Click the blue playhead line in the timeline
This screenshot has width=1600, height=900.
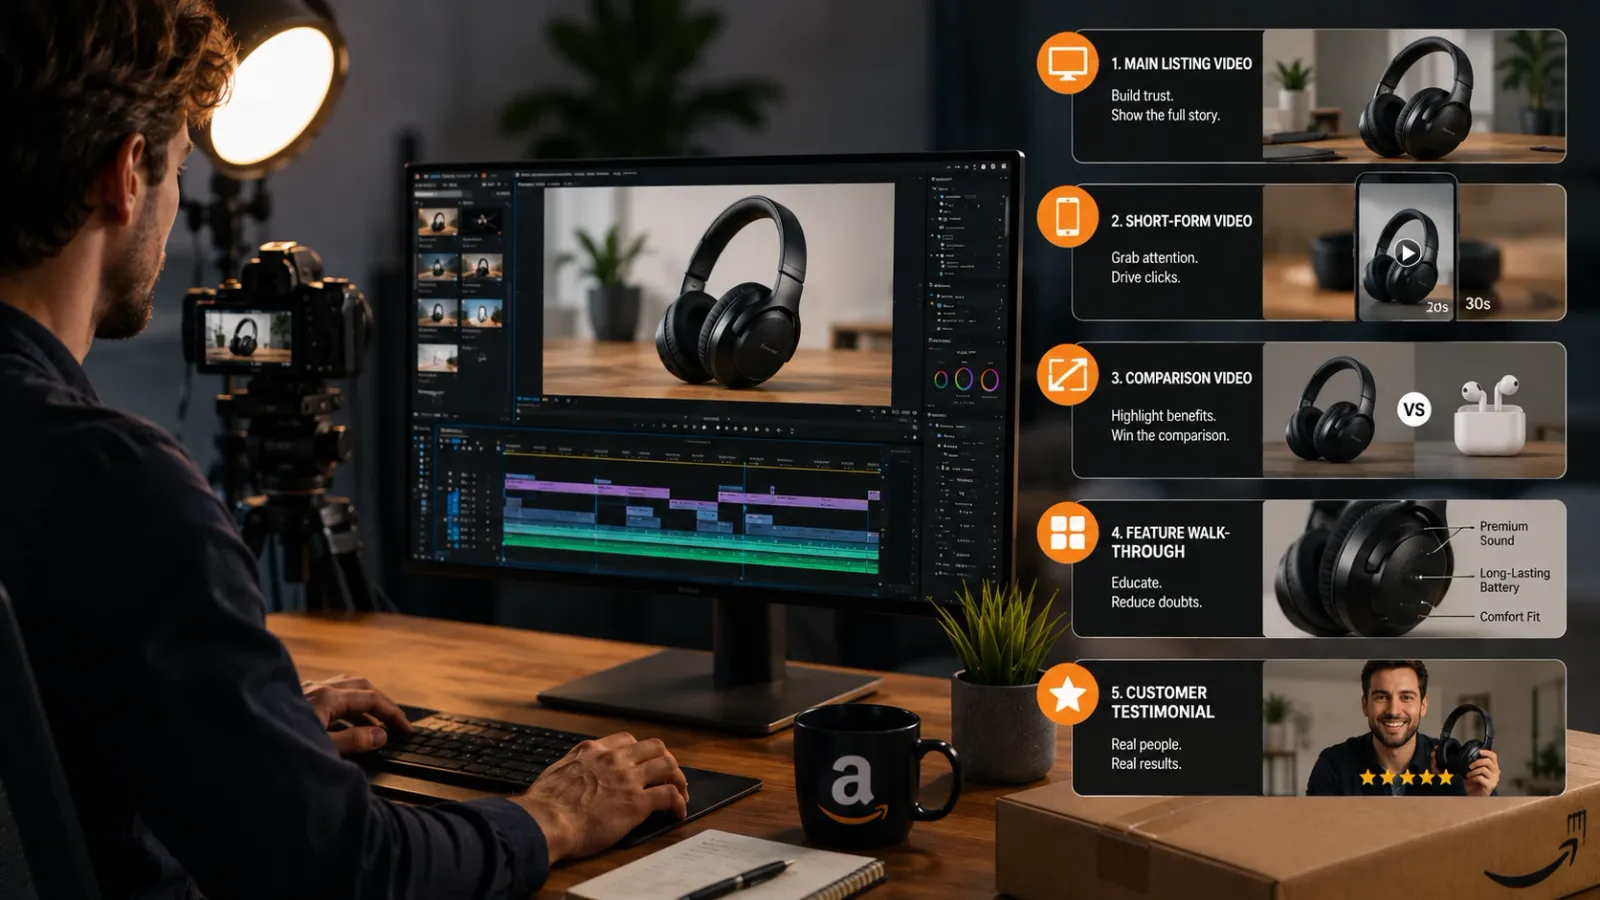[744, 520]
